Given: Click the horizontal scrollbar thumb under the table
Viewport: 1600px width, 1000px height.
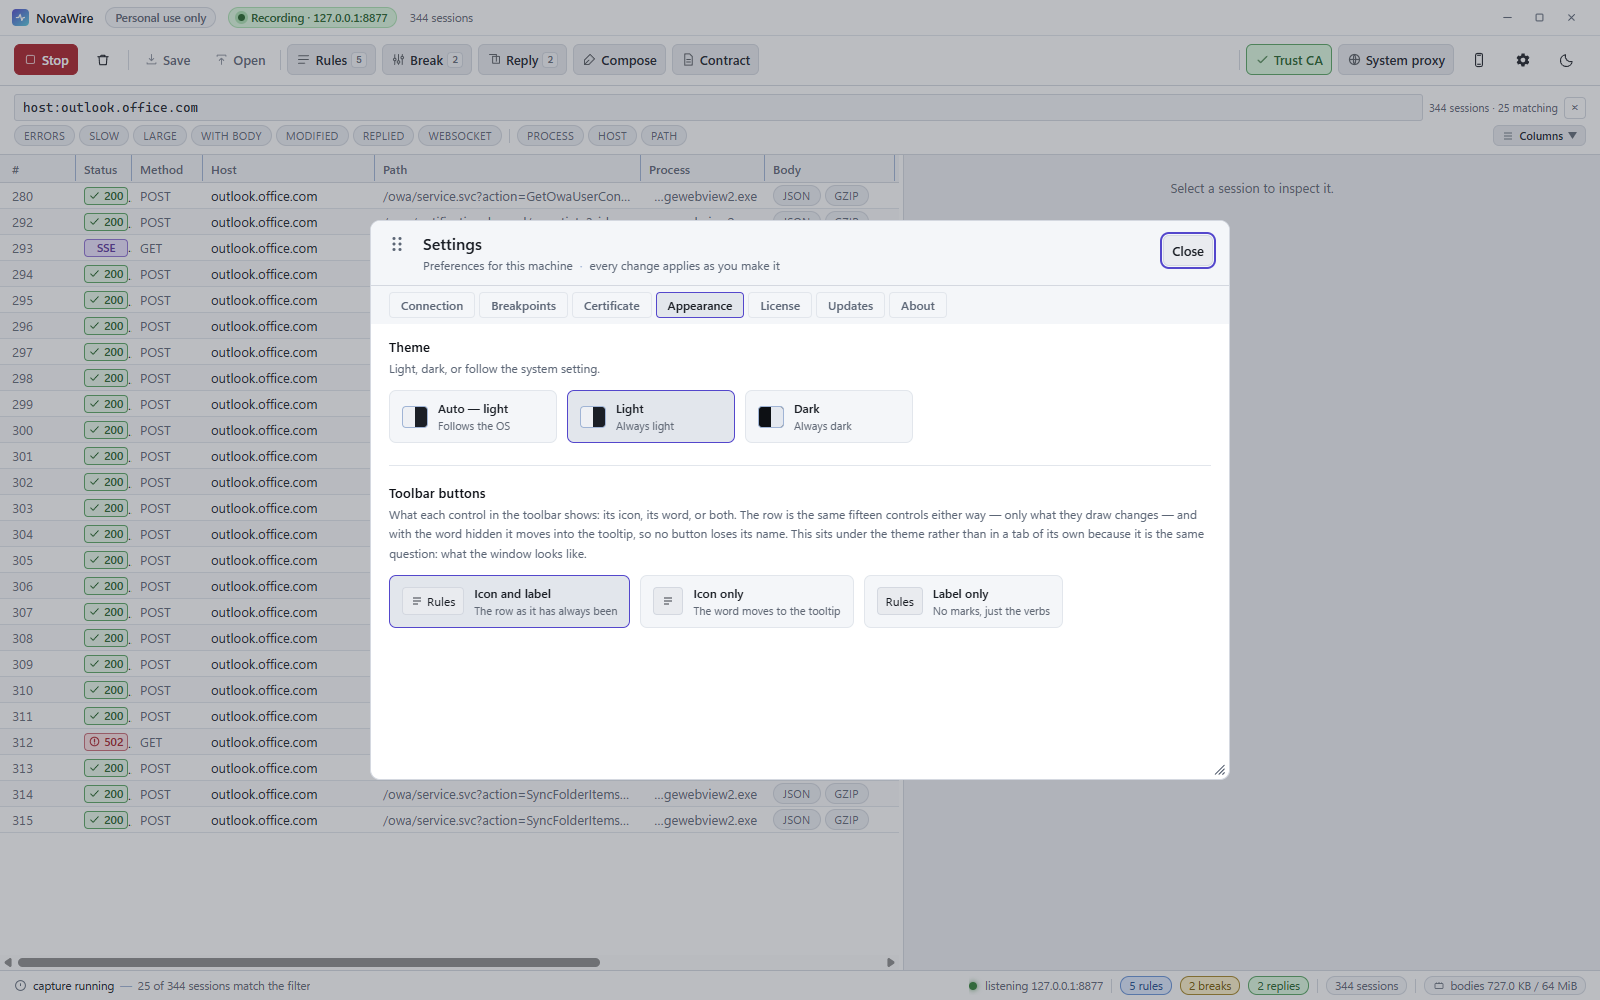Looking at the screenshot, I should (x=309, y=962).
